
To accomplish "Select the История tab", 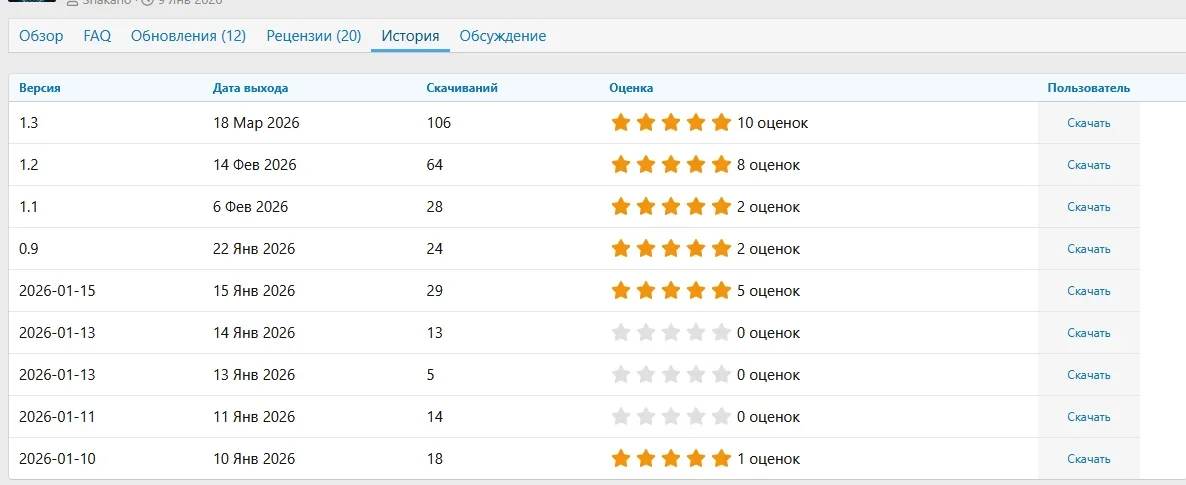I will click(x=411, y=36).
